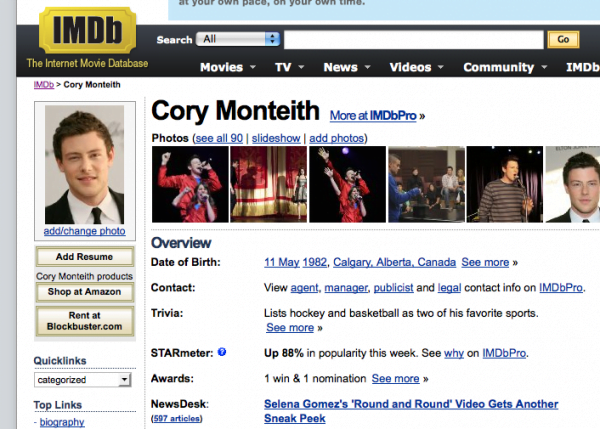Click the biography link under Top Links
Screen dimensions: 600x429
coord(62,422)
